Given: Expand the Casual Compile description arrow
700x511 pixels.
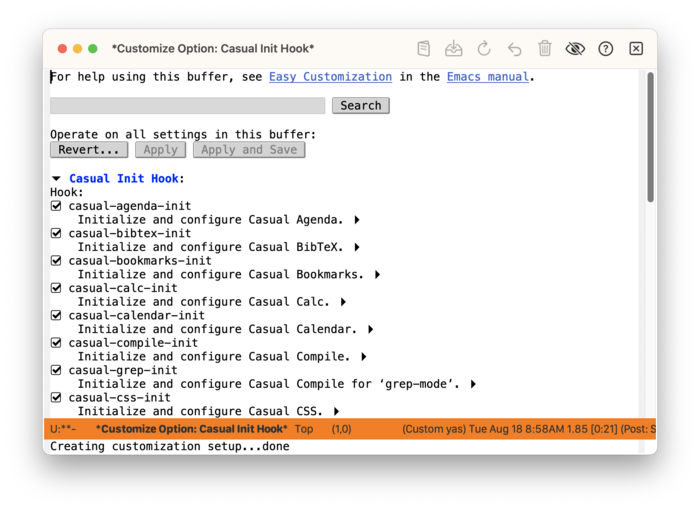Looking at the screenshot, I should (x=364, y=357).
